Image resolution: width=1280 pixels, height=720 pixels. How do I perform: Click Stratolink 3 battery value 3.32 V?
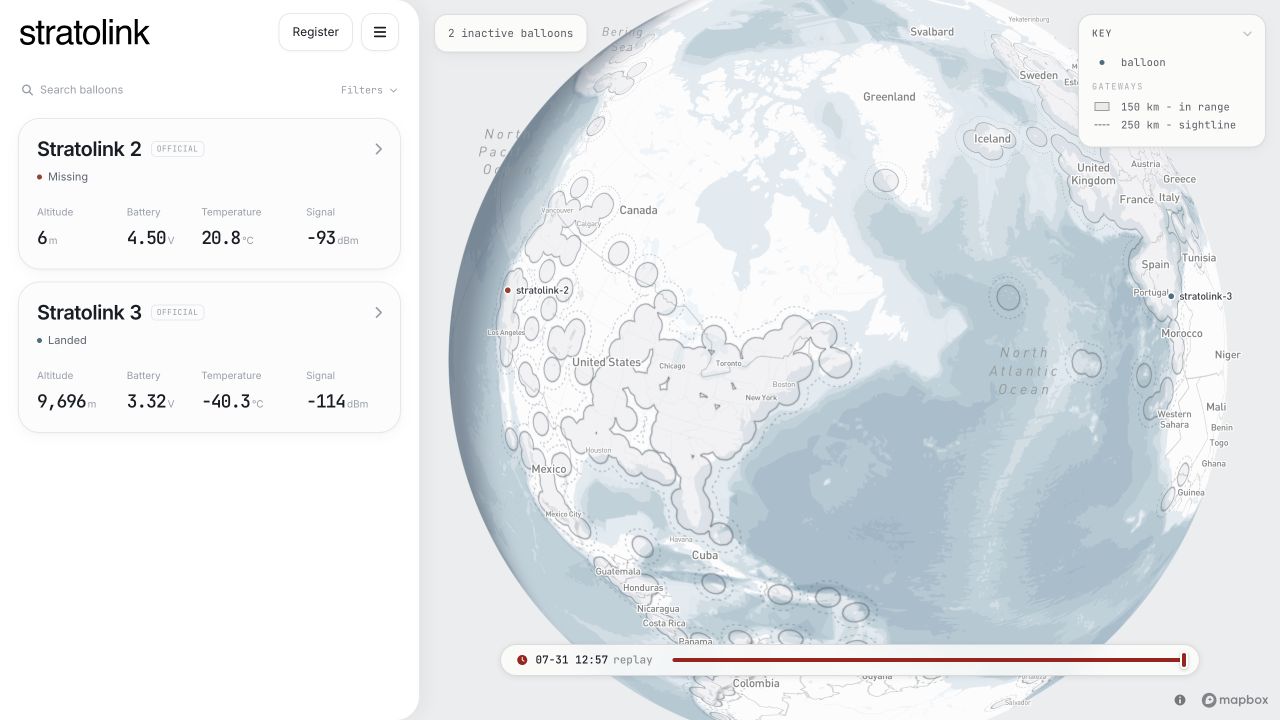pos(151,402)
